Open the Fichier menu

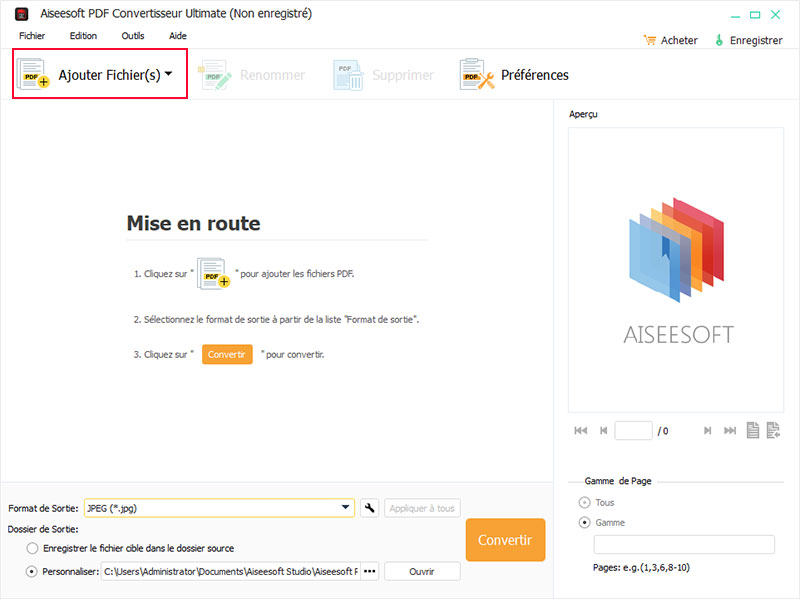(32, 36)
